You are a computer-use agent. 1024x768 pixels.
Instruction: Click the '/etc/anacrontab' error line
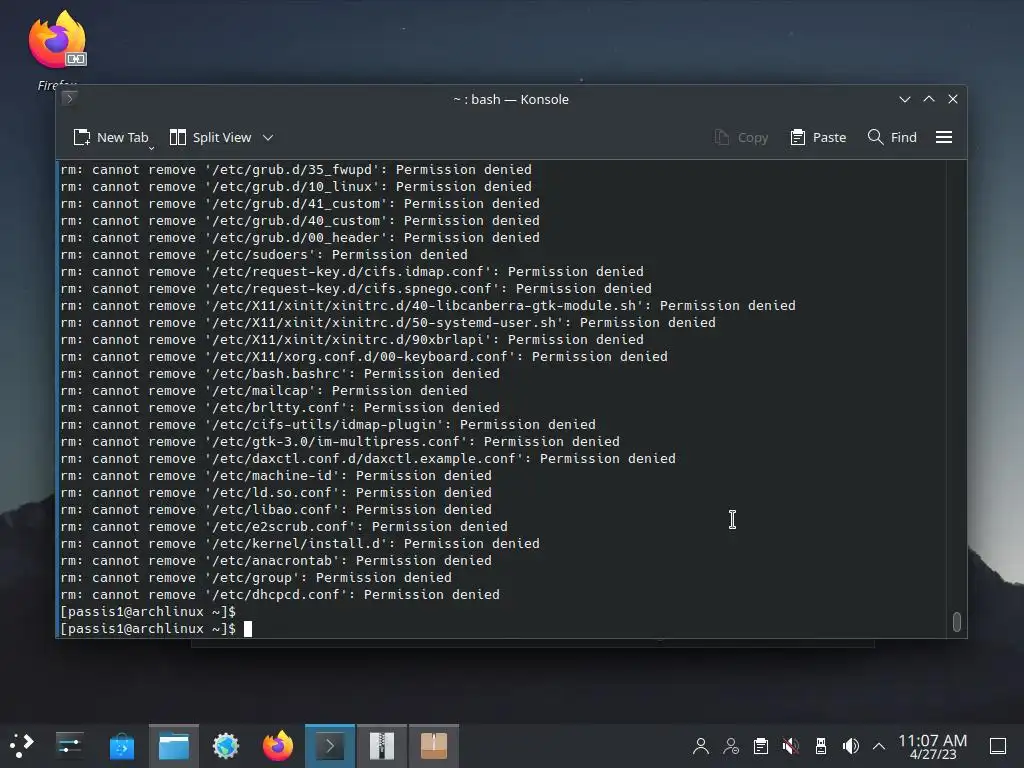coord(276,560)
